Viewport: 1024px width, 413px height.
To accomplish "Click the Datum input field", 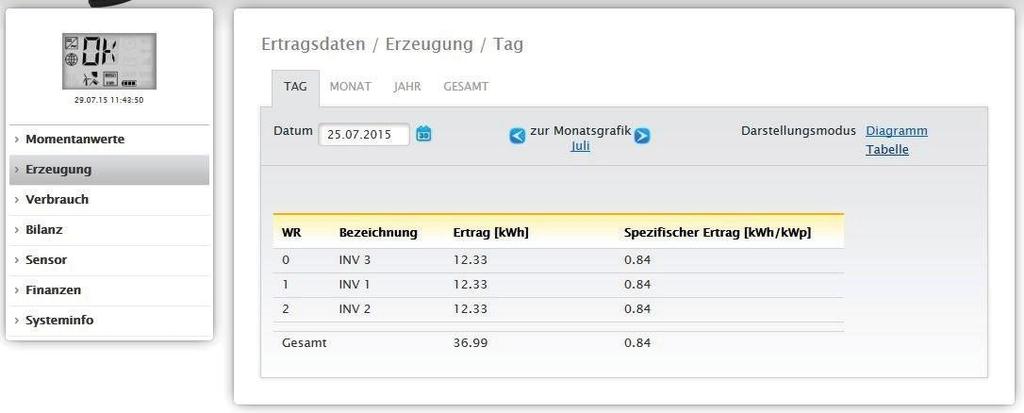I will click(x=363, y=134).
